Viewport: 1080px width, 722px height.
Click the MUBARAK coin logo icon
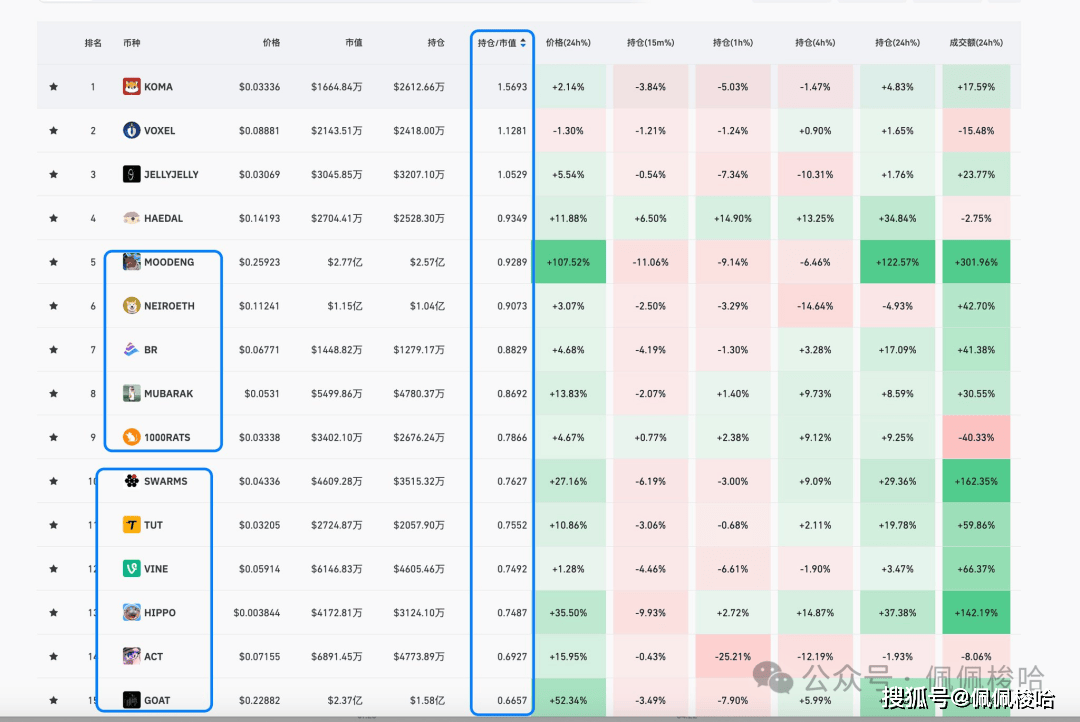[132, 393]
